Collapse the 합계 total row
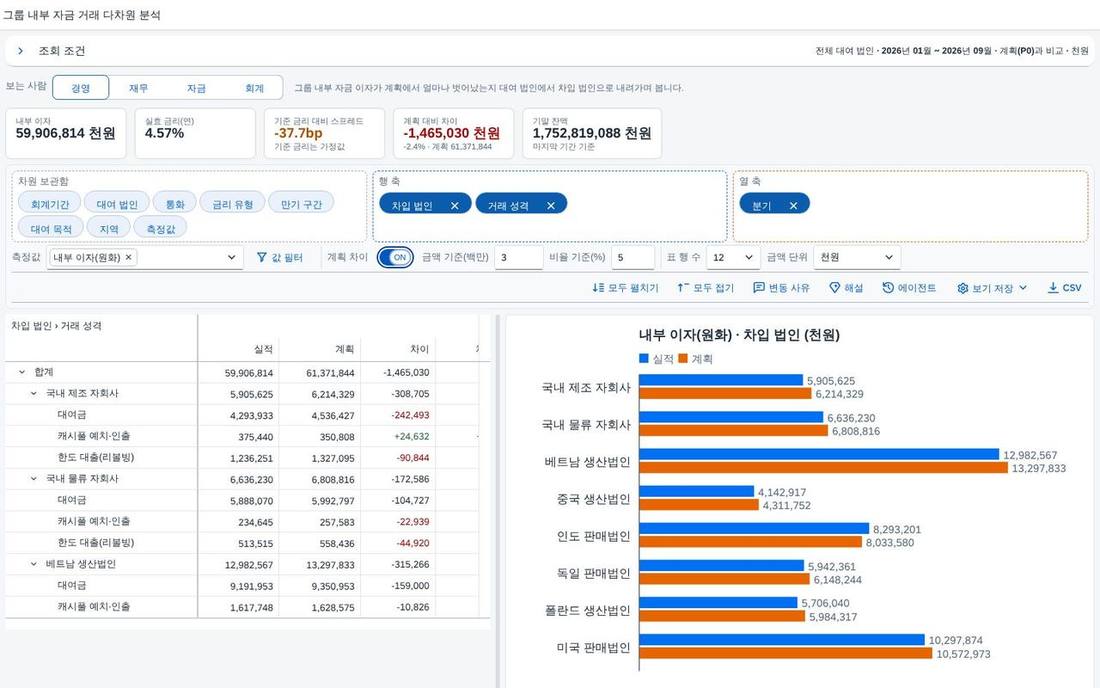Image resolution: width=1100 pixels, height=688 pixels. pyautogui.click(x=22, y=372)
